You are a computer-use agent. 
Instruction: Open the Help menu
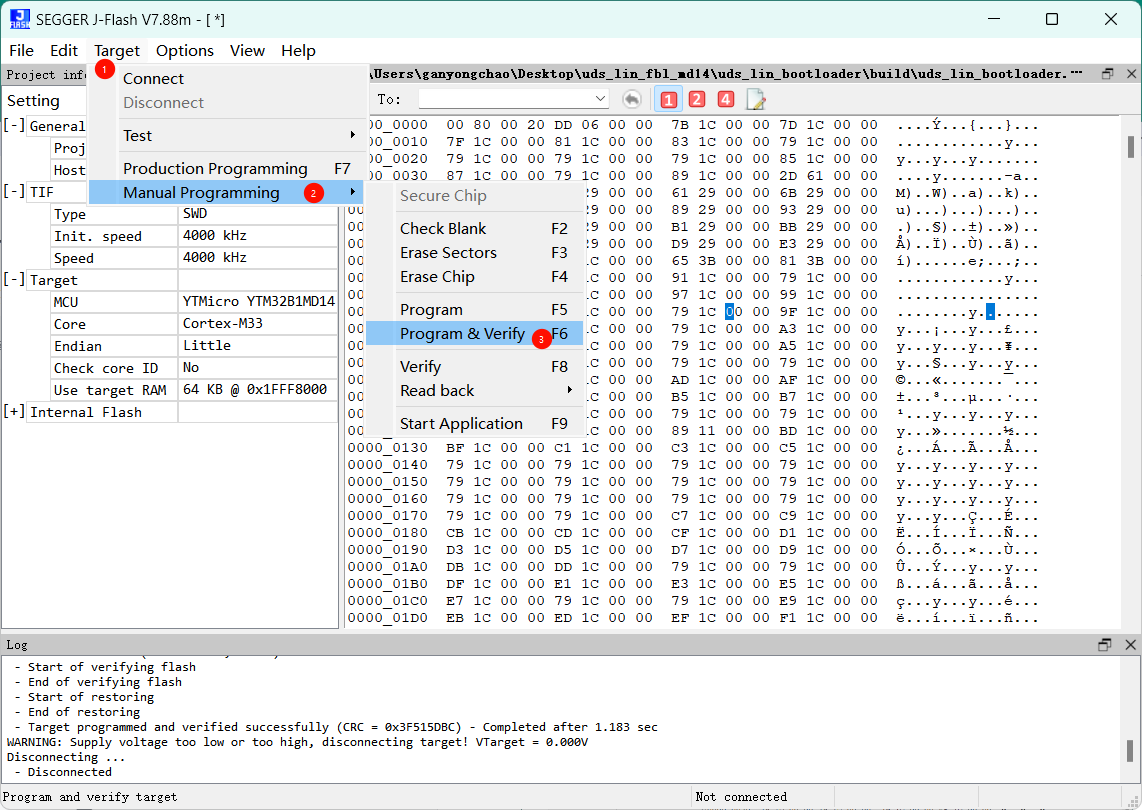(x=298, y=50)
